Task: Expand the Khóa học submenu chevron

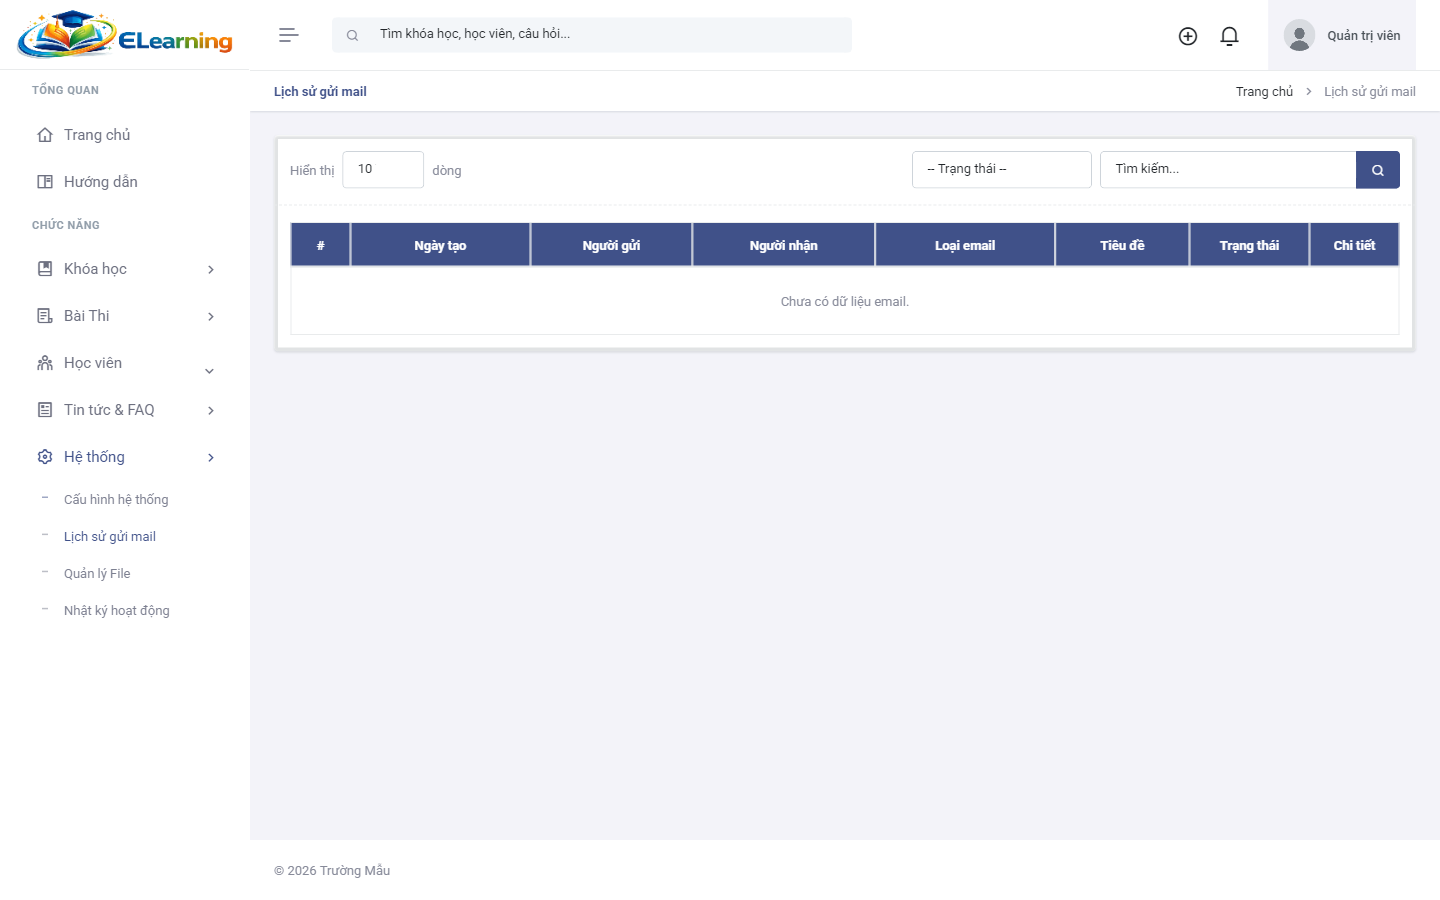Action: tap(211, 269)
